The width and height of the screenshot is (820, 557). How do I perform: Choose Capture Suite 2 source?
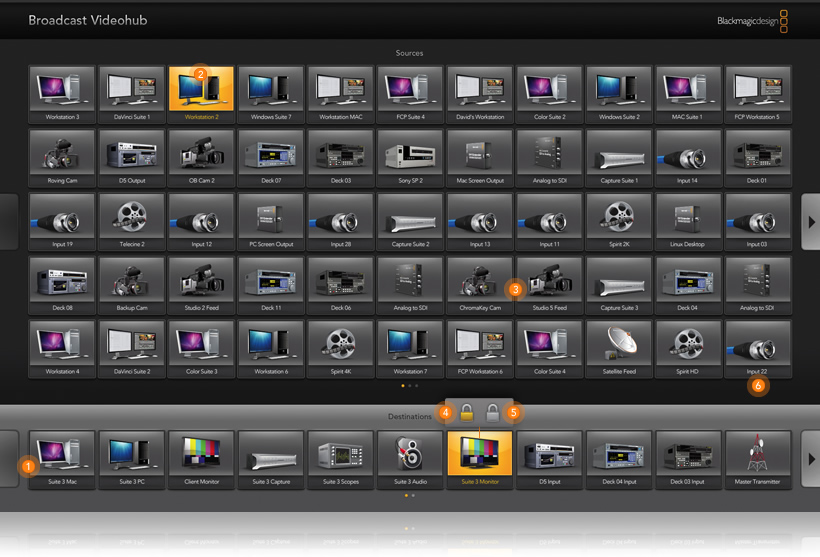(x=410, y=222)
